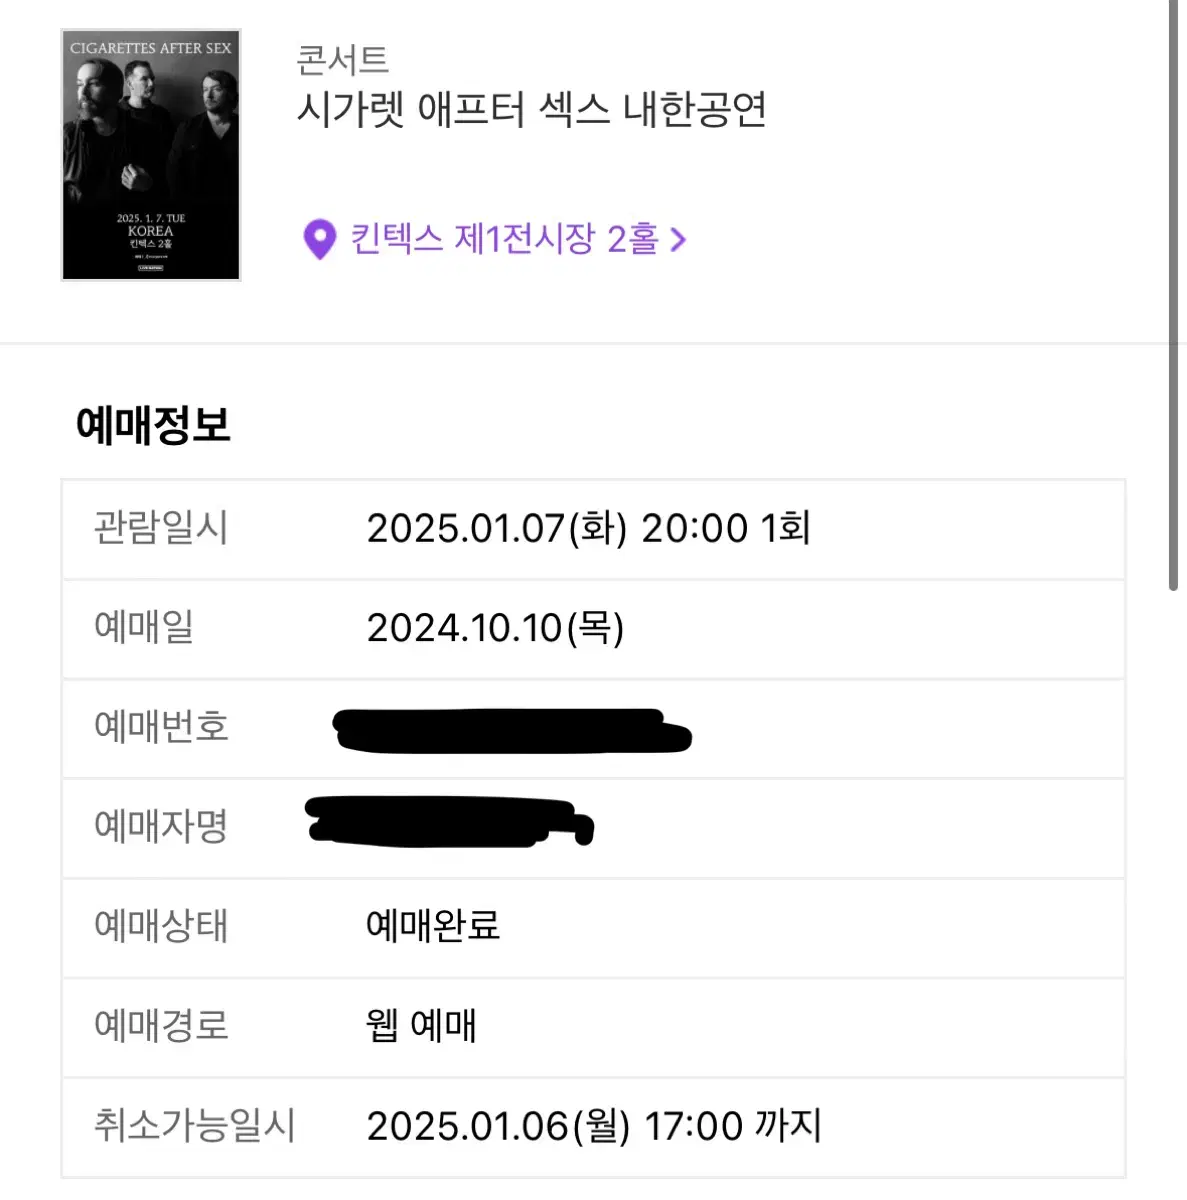
Task: Tap the purple location pin icon
Action: tap(319, 239)
